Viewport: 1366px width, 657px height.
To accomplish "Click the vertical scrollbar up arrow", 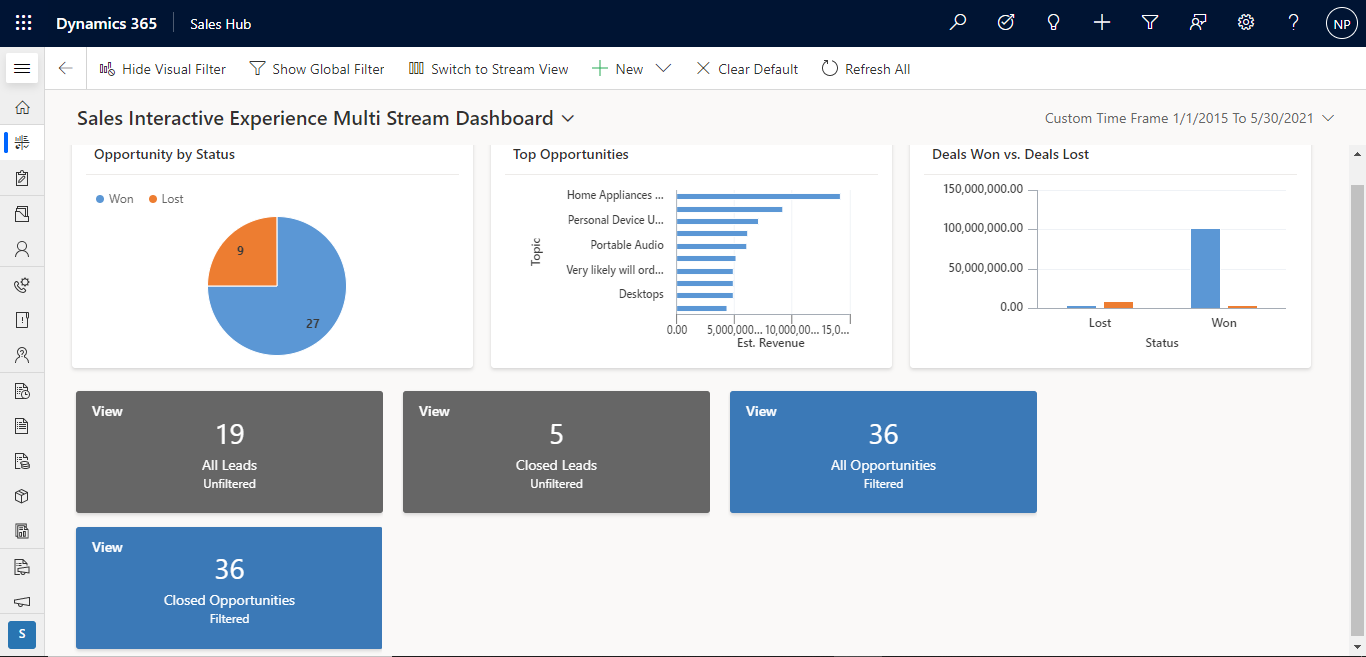I will [1357, 154].
